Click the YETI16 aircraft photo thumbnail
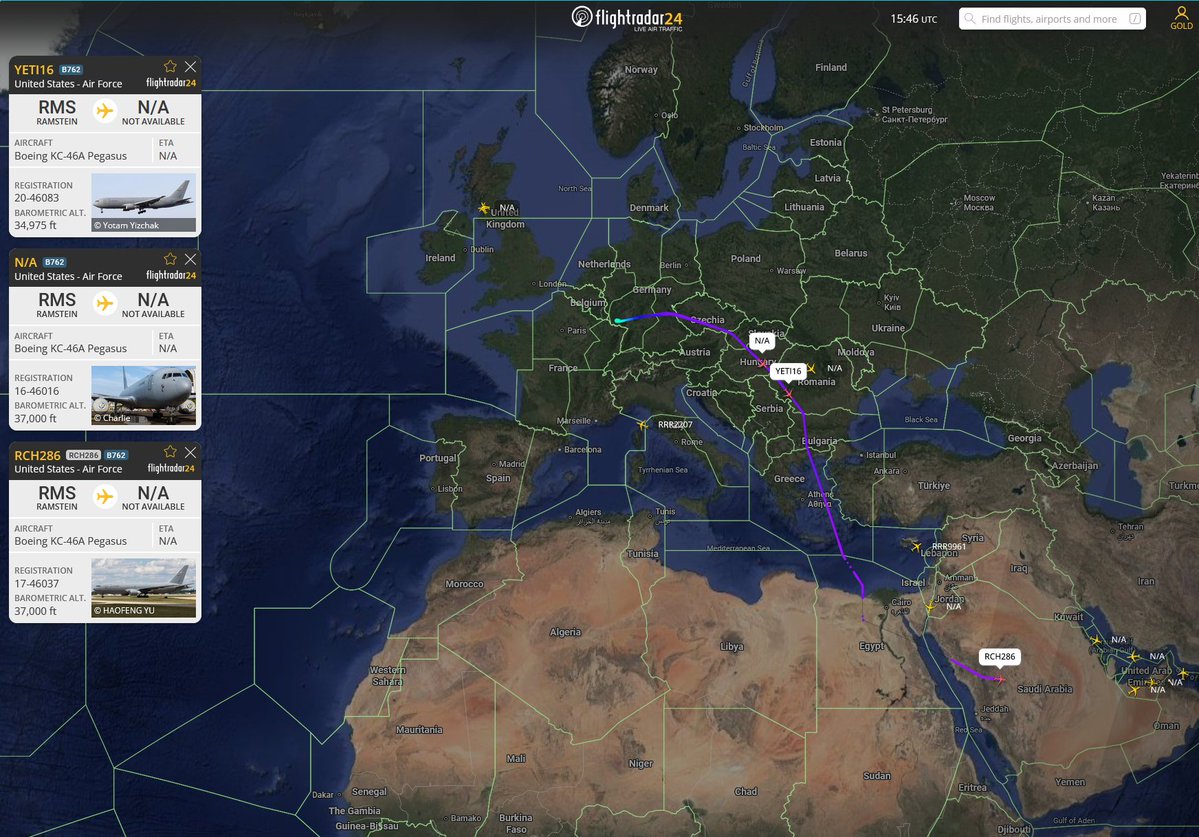This screenshot has width=1199, height=837. click(144, 202)
